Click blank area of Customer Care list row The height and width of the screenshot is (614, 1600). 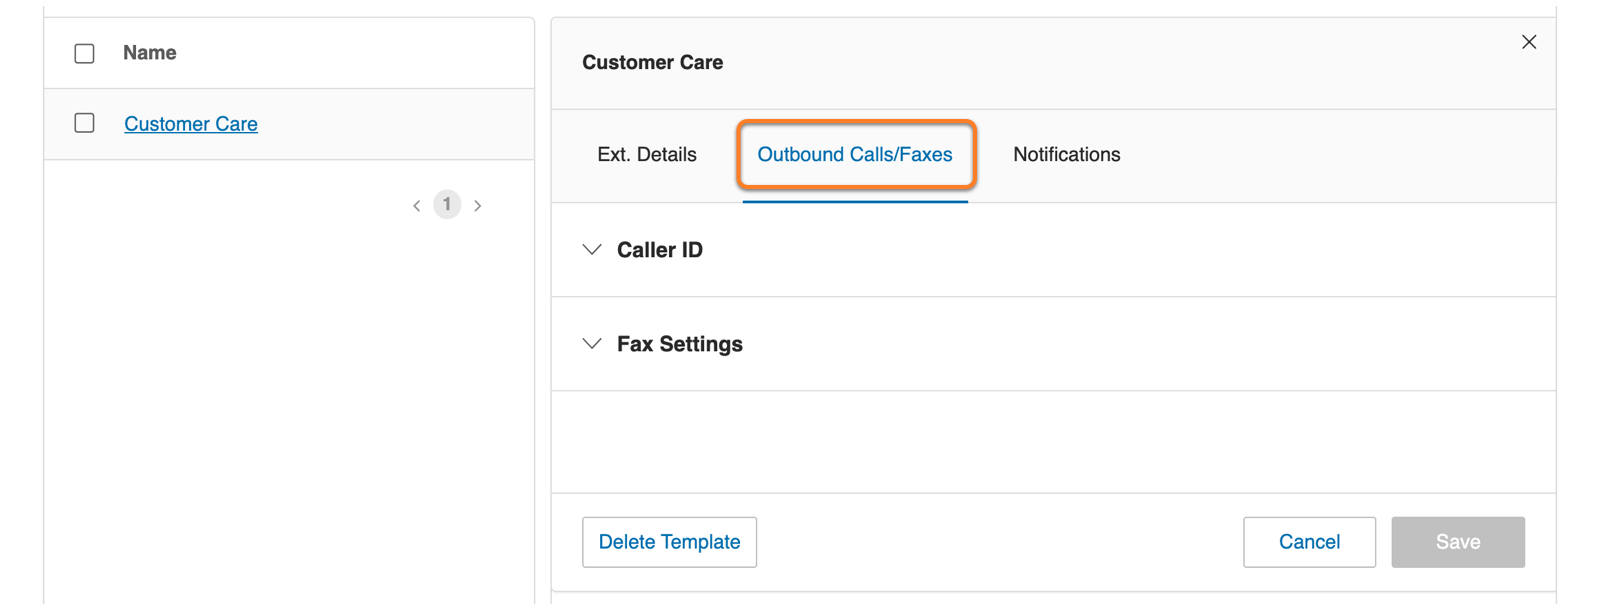click(400, 124)
